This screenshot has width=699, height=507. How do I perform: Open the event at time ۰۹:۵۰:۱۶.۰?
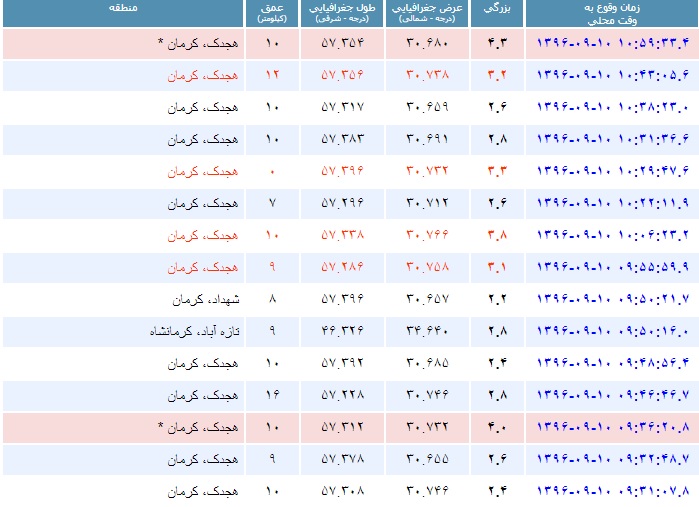613,331
